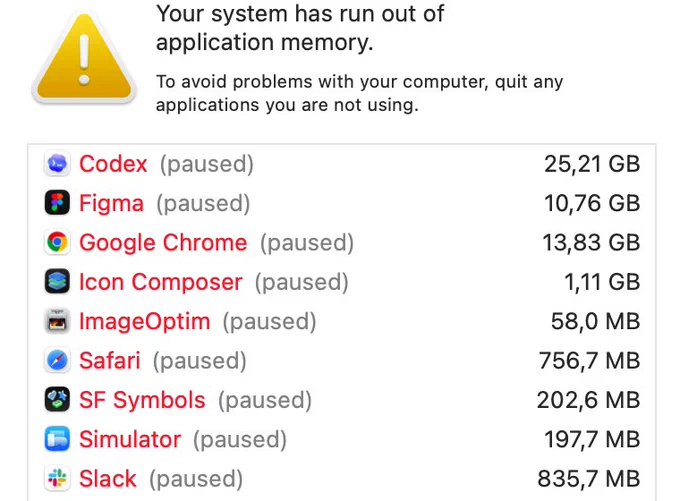Click the Simulator app icon
The height and width of the screenshot is (501, 680).
point(57,439)
